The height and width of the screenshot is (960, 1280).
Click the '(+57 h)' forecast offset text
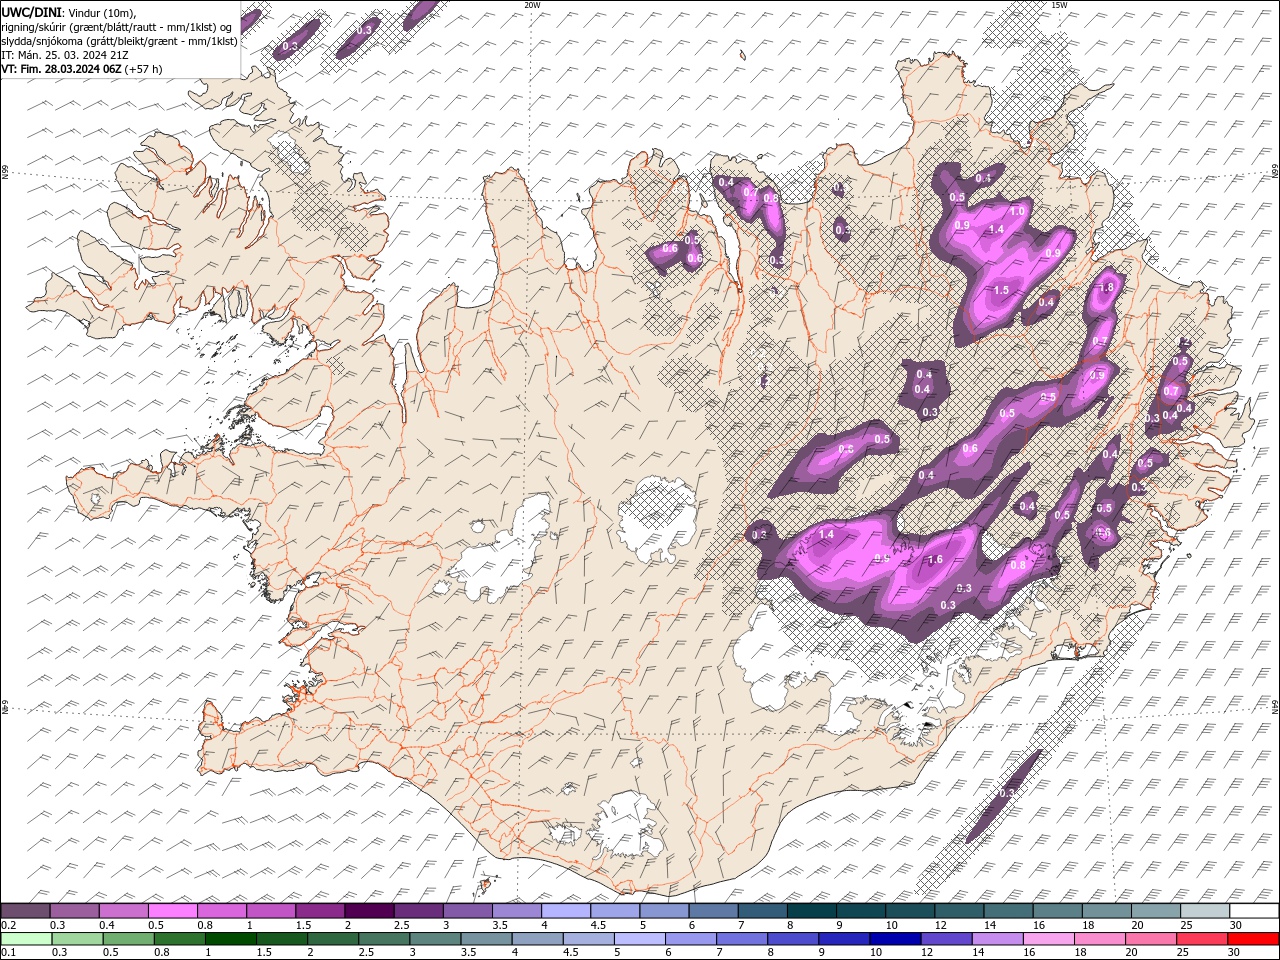(143, 69)
